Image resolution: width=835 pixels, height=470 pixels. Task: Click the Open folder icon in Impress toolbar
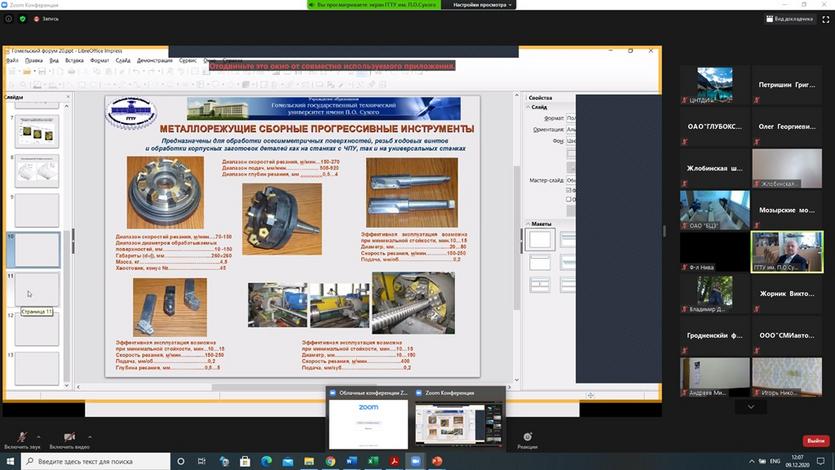[x=26, y=72]
